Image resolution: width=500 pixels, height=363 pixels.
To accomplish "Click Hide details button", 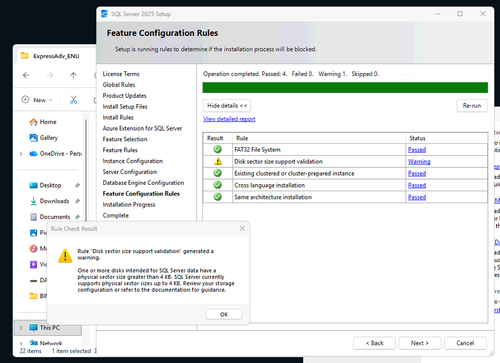I will coord(227,106).
